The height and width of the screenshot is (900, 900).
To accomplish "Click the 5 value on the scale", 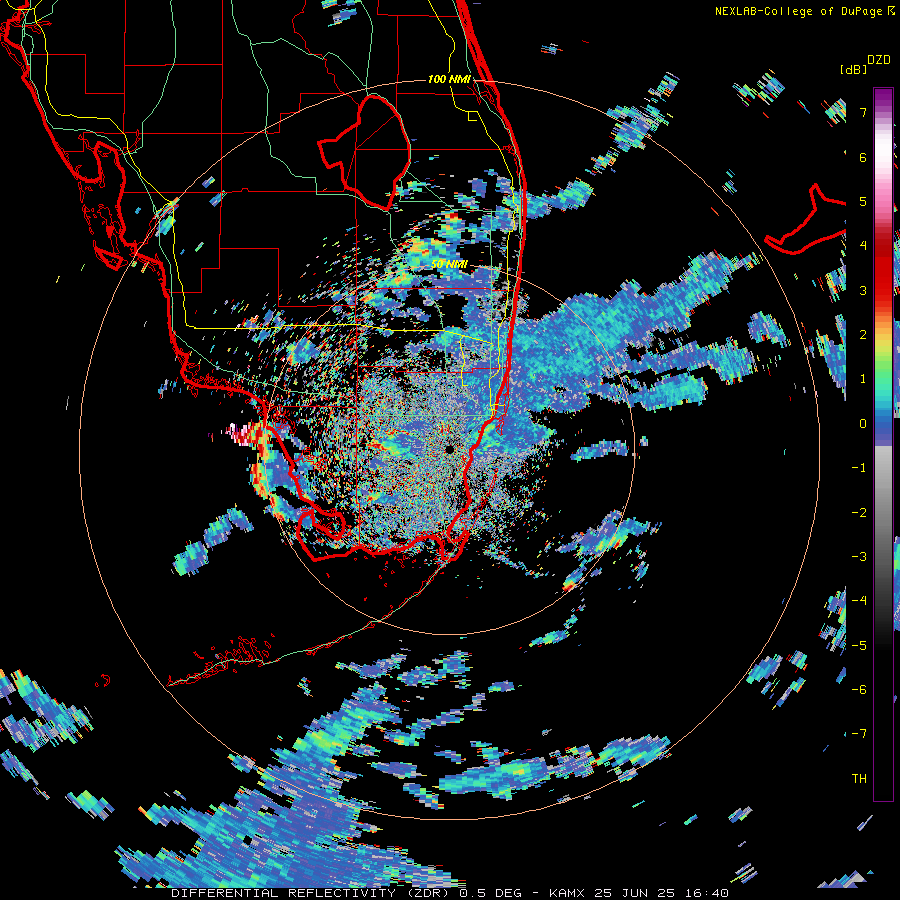I will click(863, 201).
